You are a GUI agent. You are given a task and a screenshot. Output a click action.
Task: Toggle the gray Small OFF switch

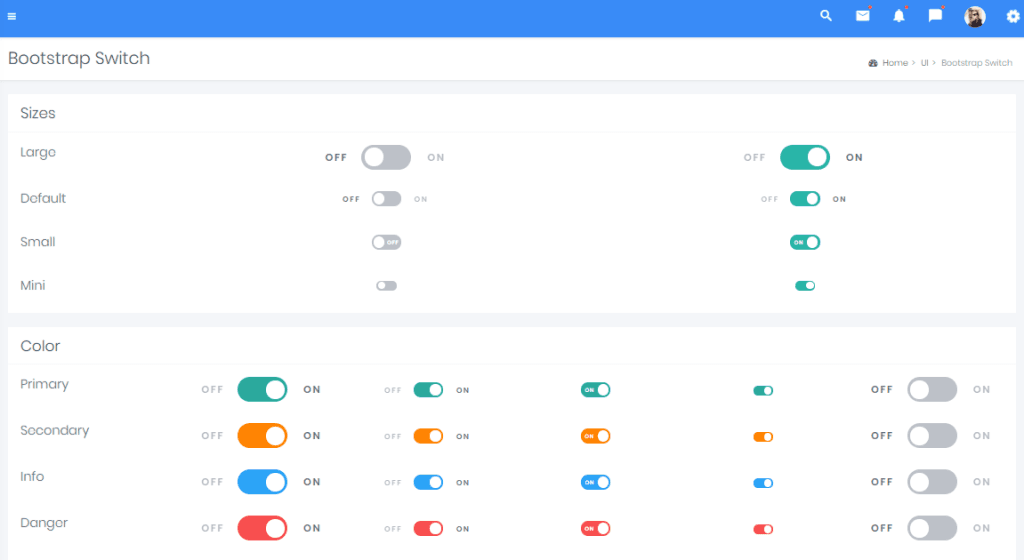(387, 242)
